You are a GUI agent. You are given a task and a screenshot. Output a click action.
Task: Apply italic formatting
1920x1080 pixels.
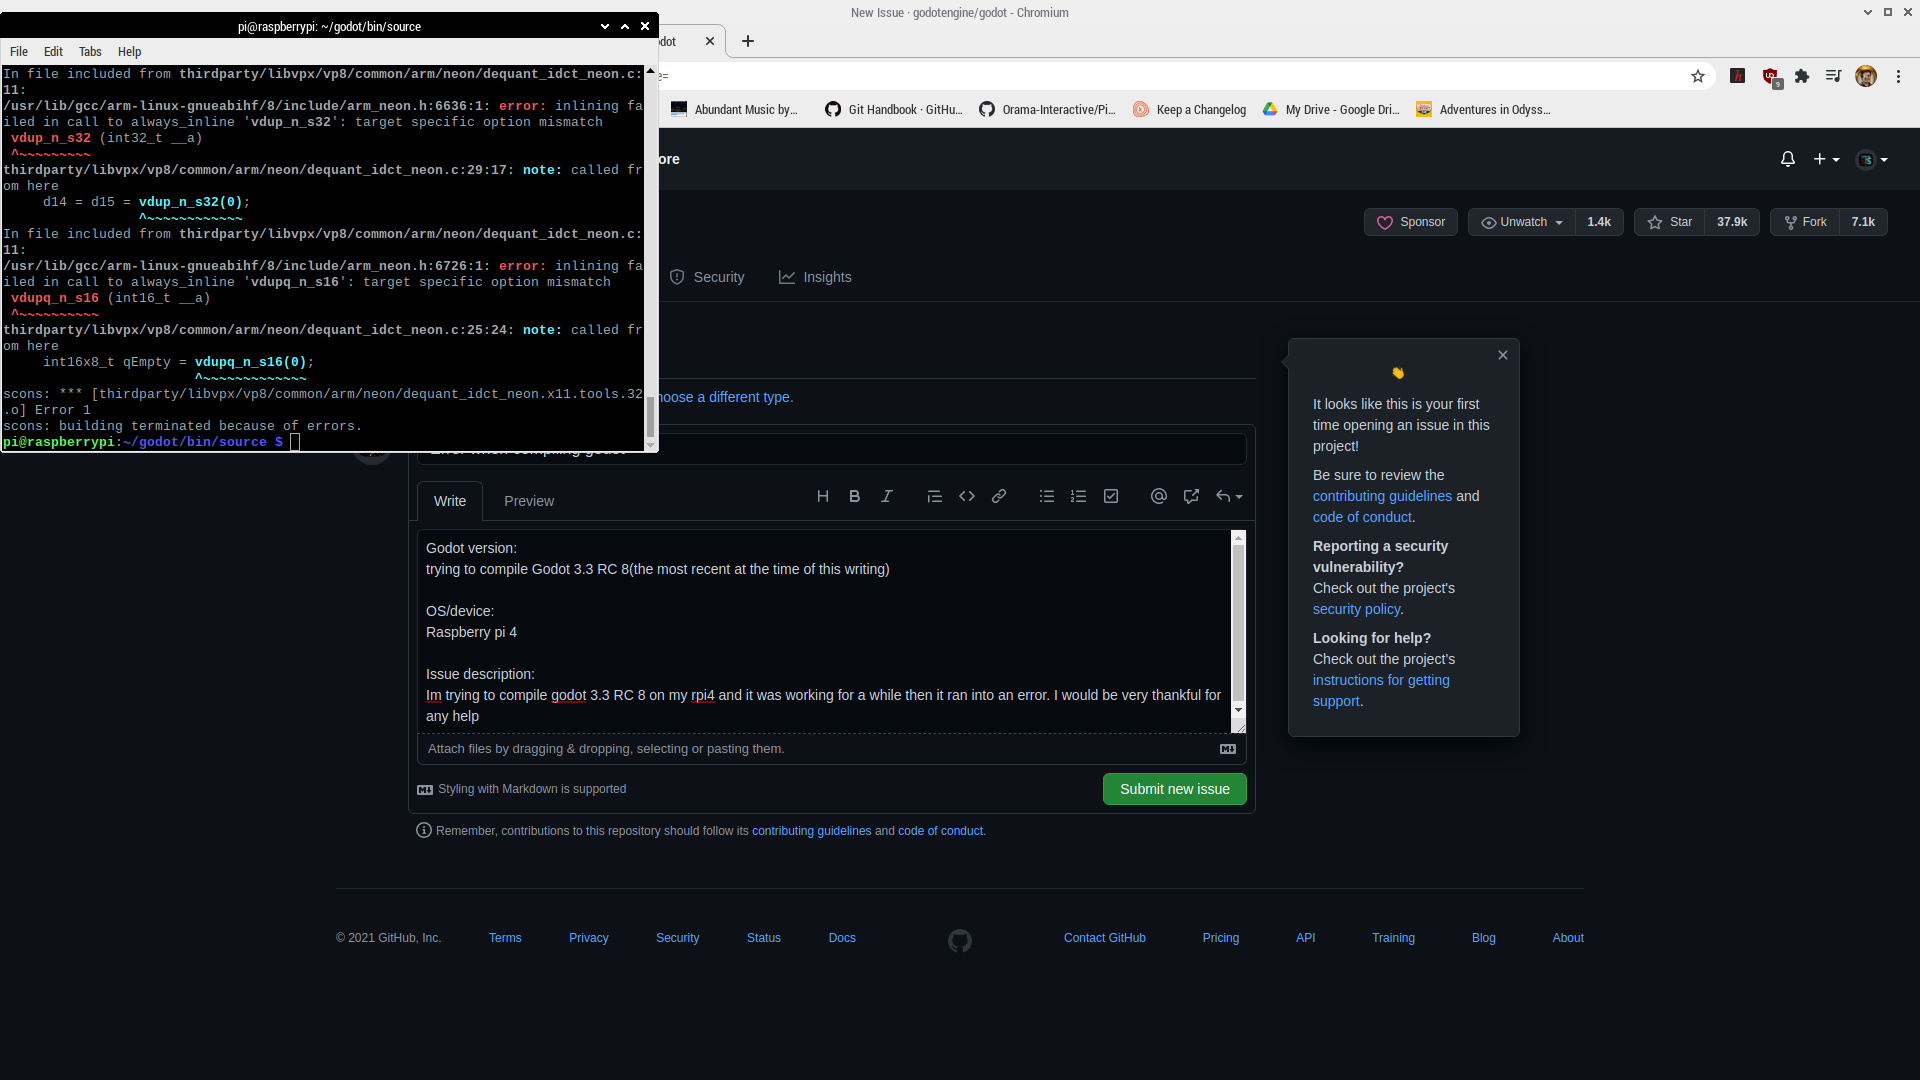[887, 496]
